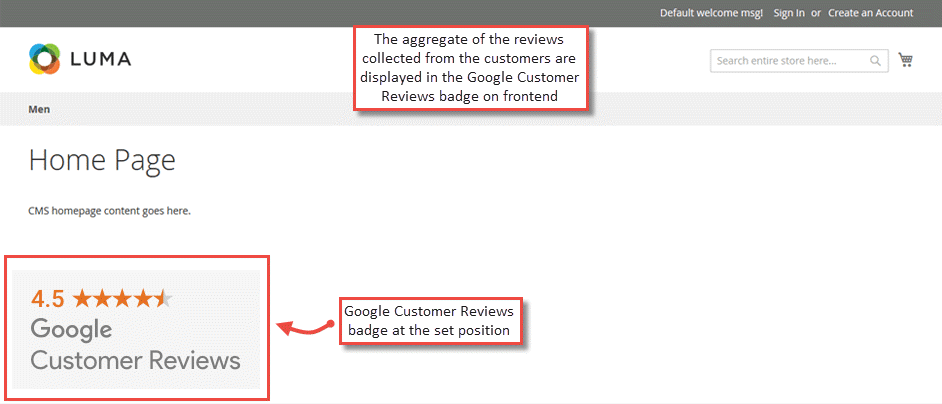942x404 pixels.
Task: Click the Home Page heading
Action: [x=102, y=160]
